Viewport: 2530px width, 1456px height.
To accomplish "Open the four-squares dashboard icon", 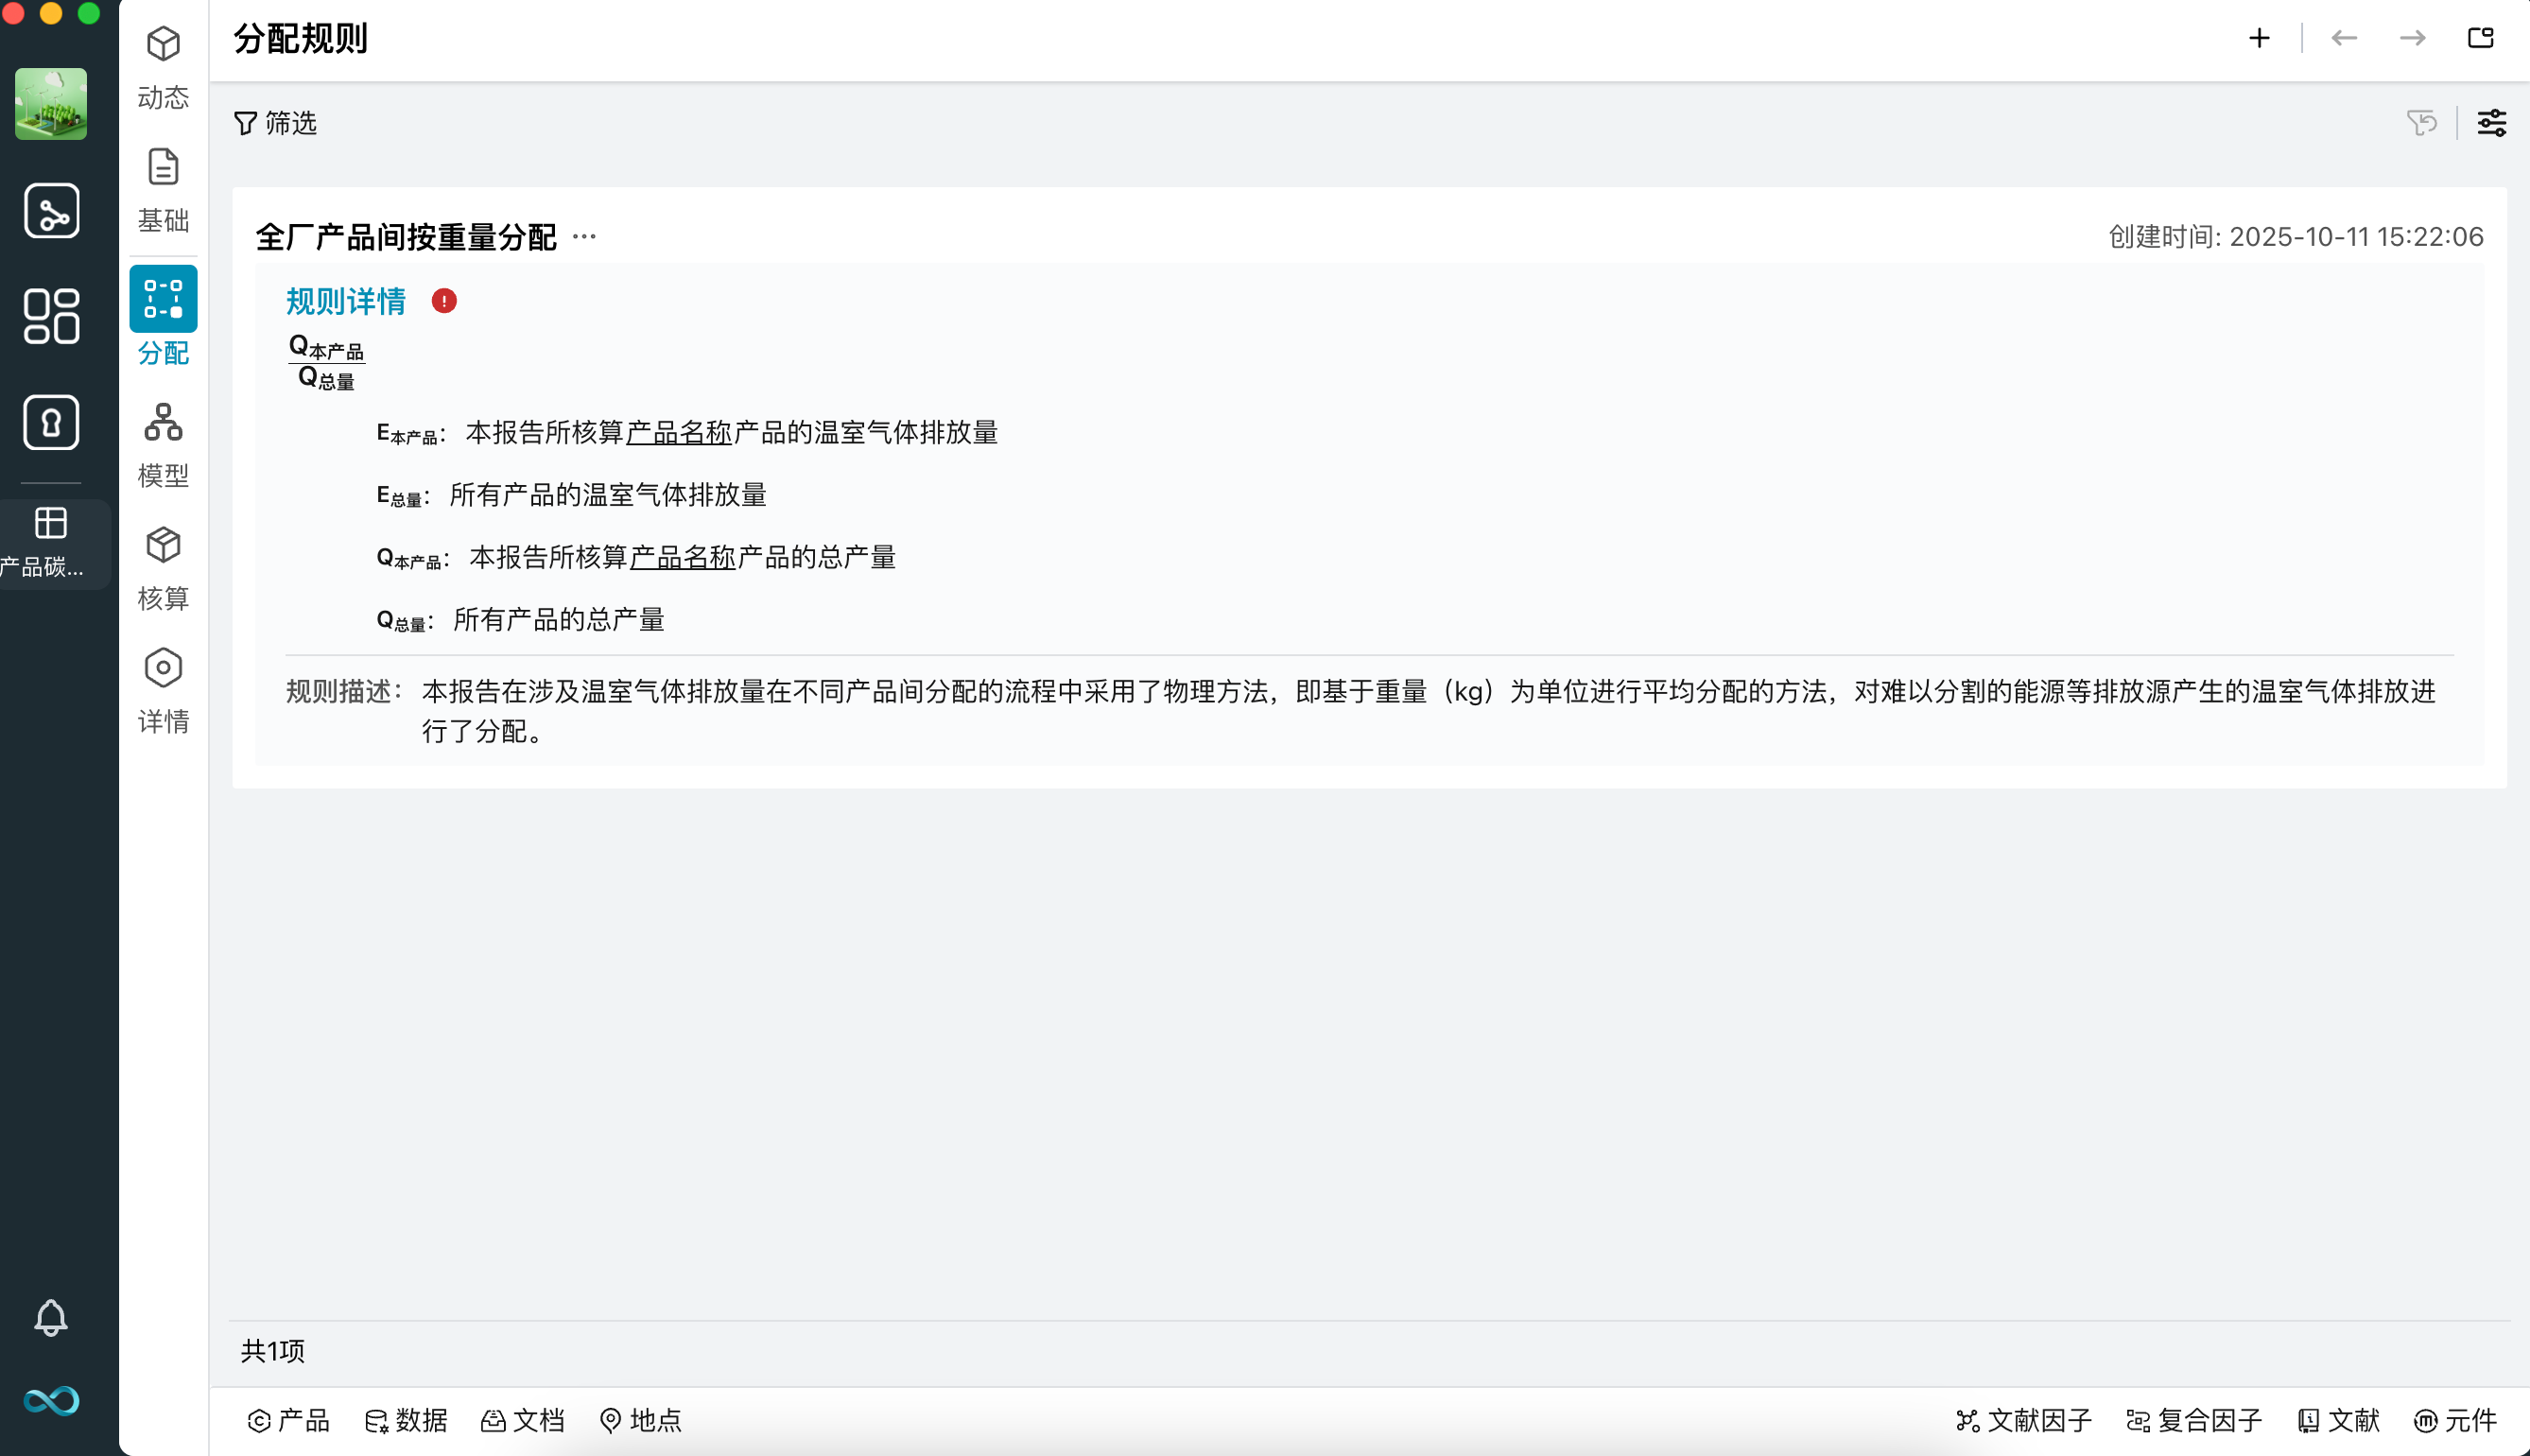I will (51, 316).
